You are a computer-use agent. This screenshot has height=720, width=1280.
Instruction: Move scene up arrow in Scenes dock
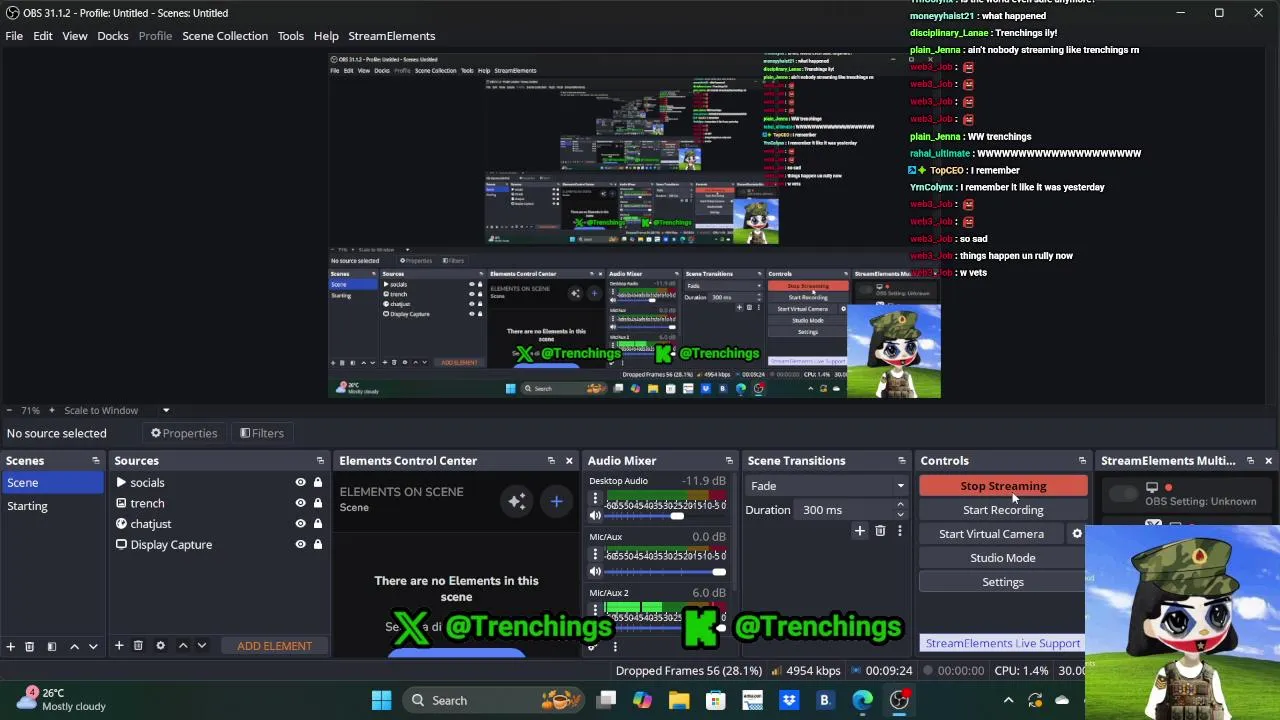(x=74, y=646)
